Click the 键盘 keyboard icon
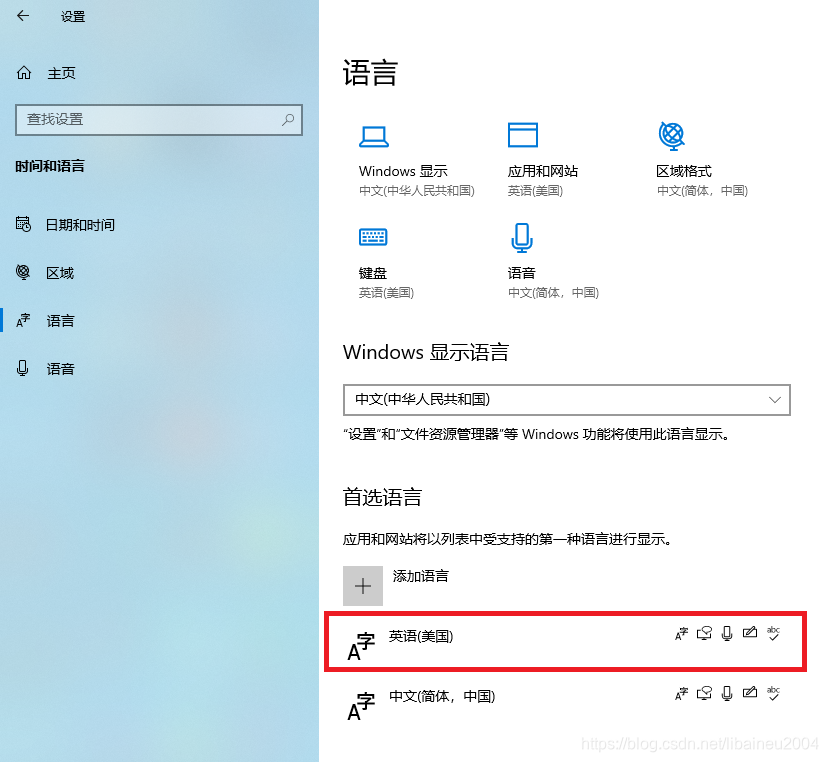This screenshot has width=828, height=762. [373, 237]
